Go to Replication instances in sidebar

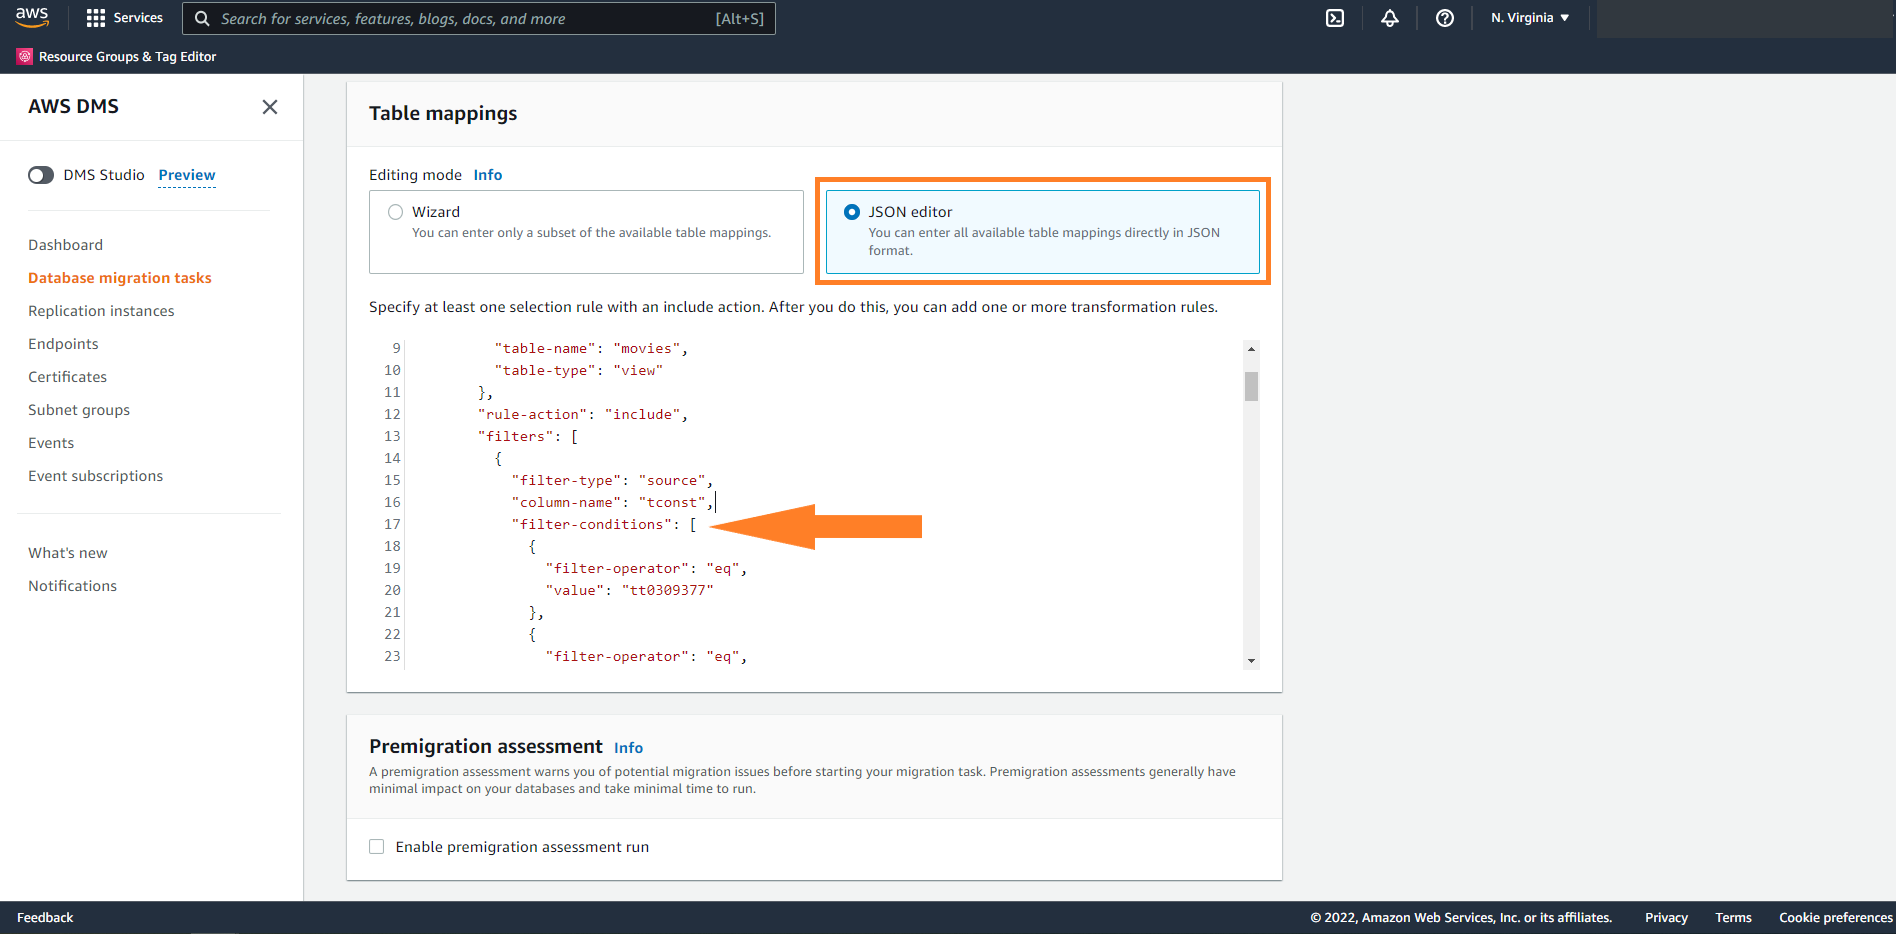tap(101, 311)
